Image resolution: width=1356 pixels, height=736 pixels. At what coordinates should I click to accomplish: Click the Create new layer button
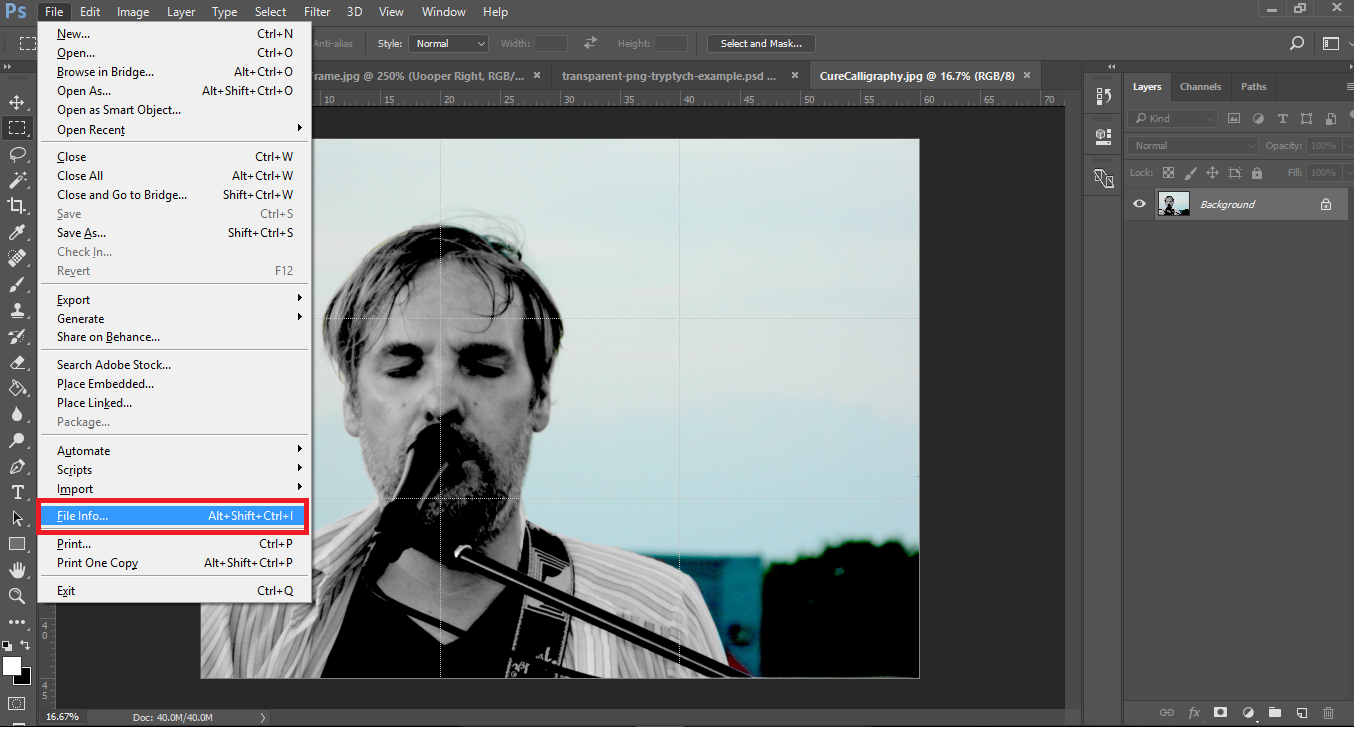tap(1301, 712)
